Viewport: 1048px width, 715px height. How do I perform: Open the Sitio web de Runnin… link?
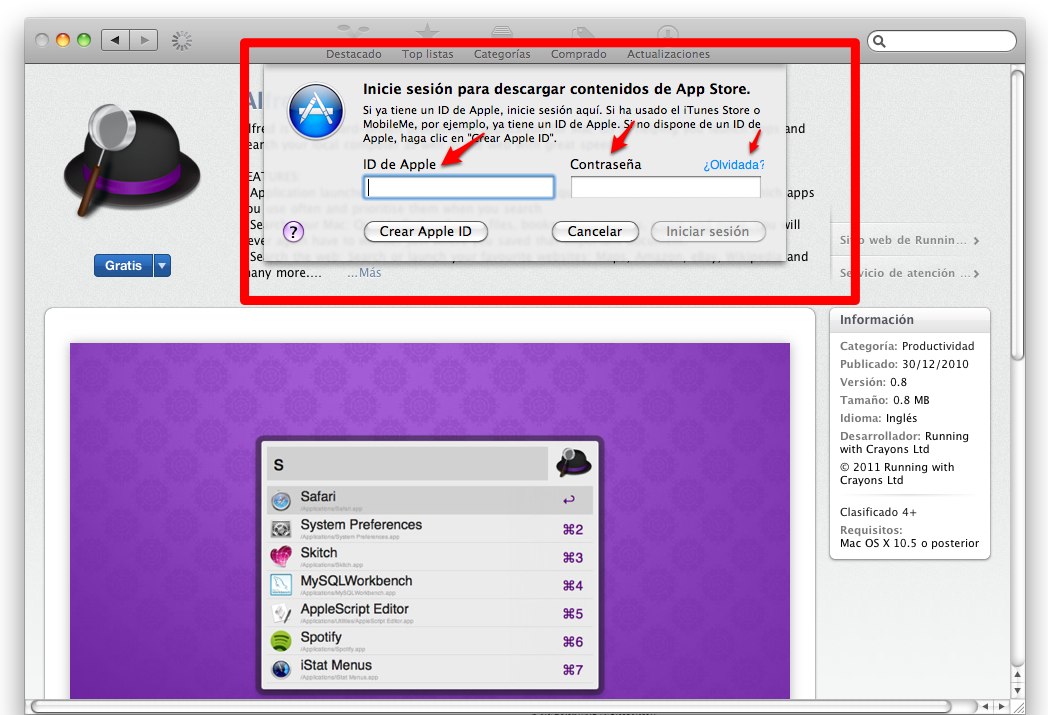pos(910,241)
